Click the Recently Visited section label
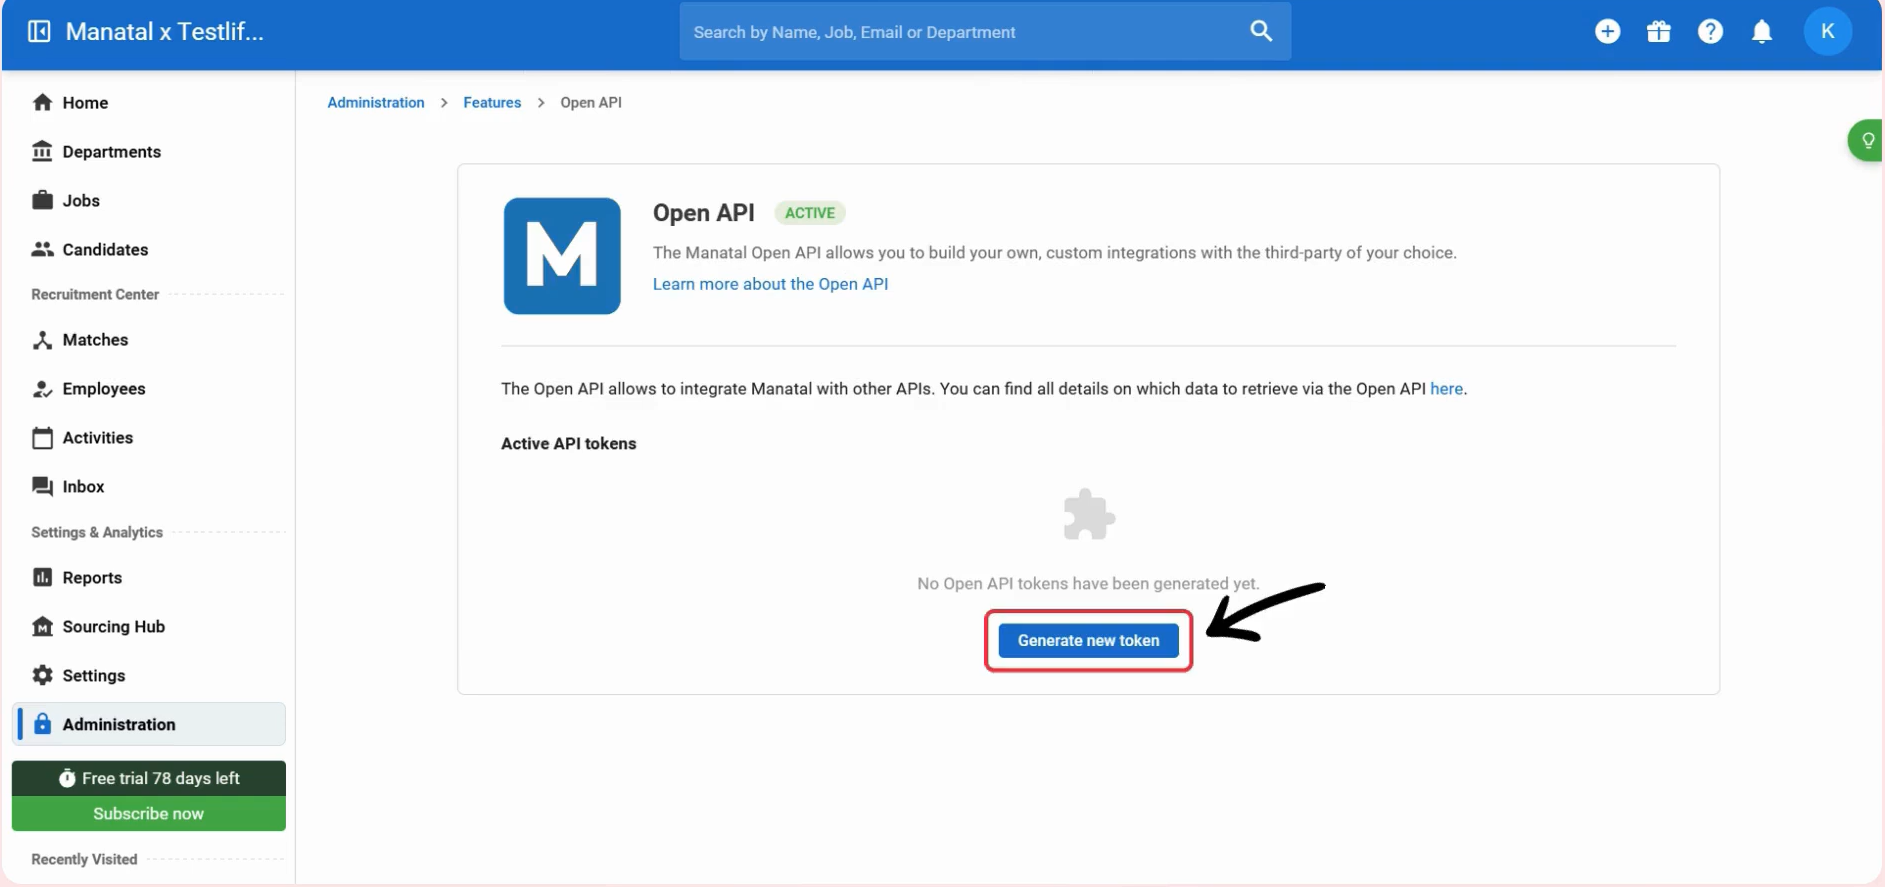 84,859
